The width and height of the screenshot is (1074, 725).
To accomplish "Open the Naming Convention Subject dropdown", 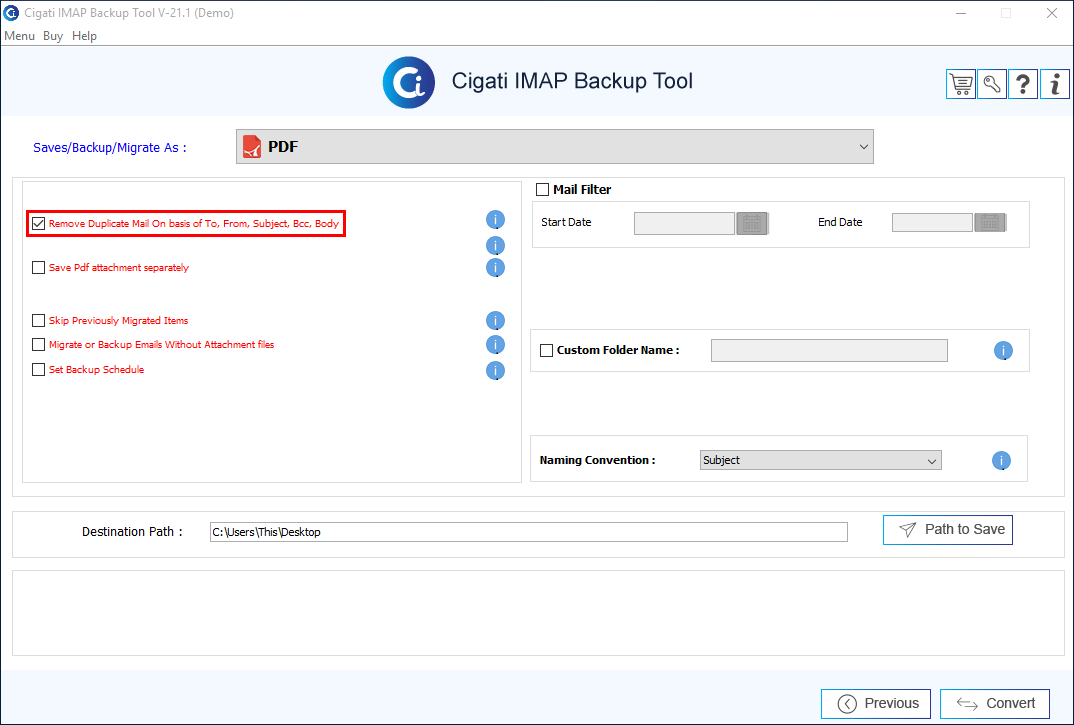I will 821,460.
